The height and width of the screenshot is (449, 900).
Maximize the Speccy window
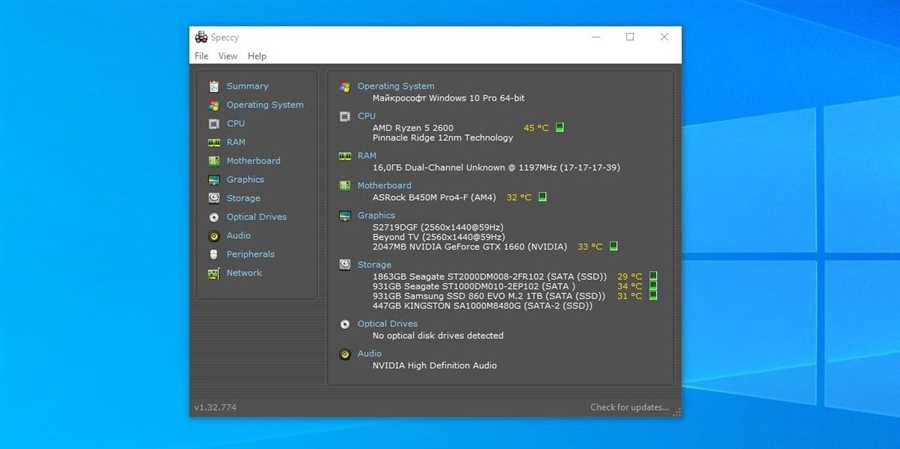click(x=630, y=37)
